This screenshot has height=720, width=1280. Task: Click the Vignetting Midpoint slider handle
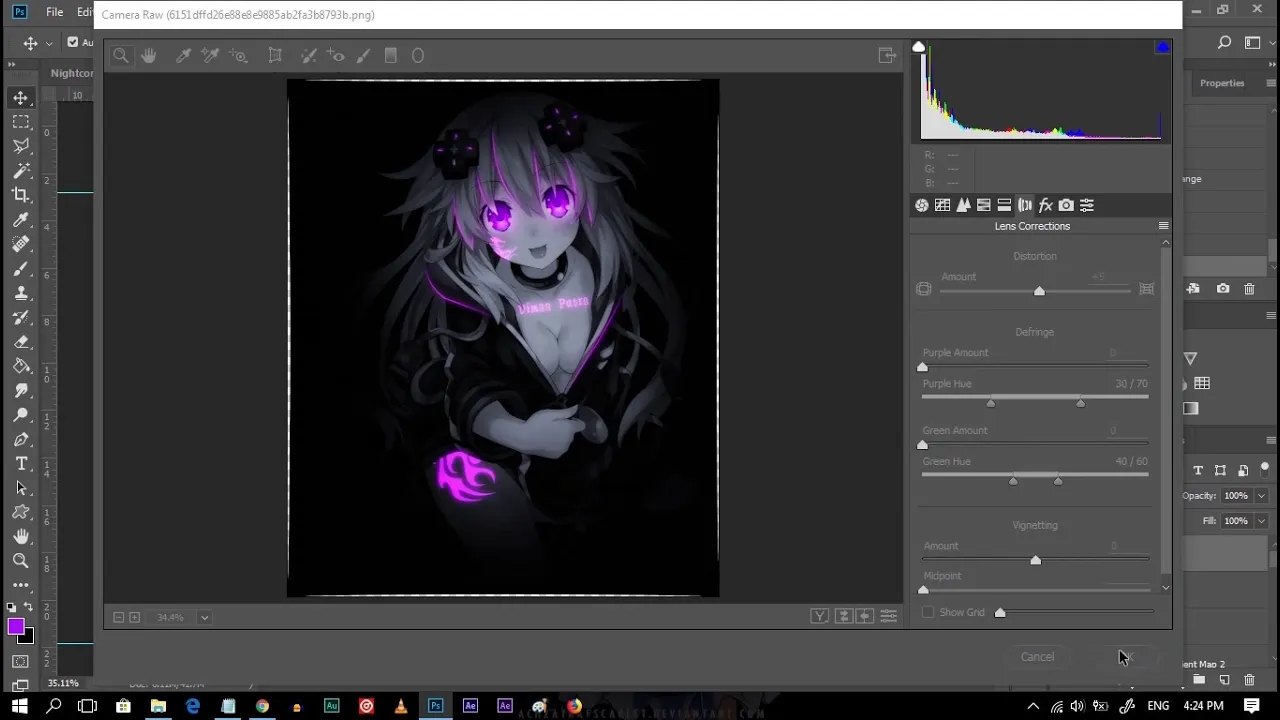tap(923, 590)
